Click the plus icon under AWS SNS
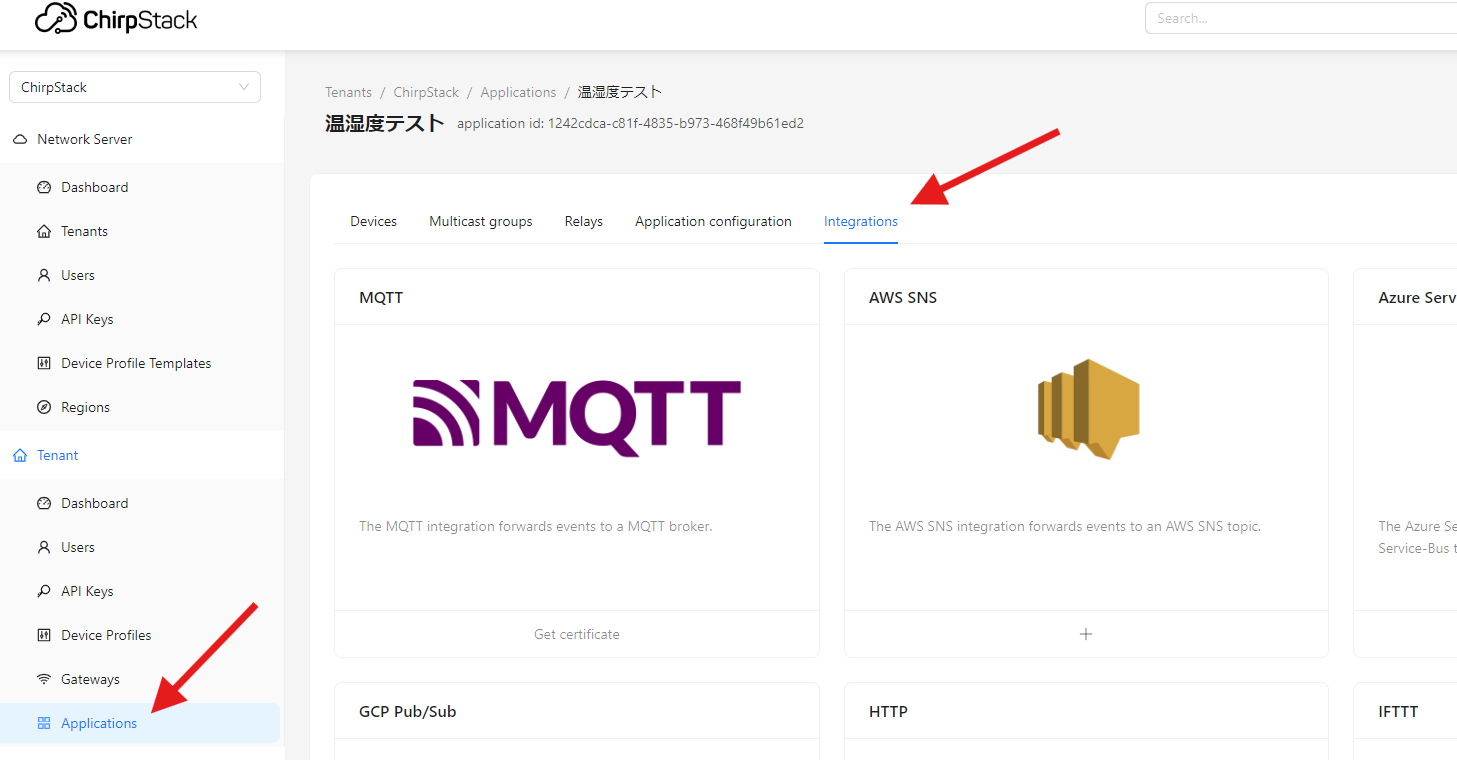The width and height of the screenshot is (1457, 760). pos(1086,634)
